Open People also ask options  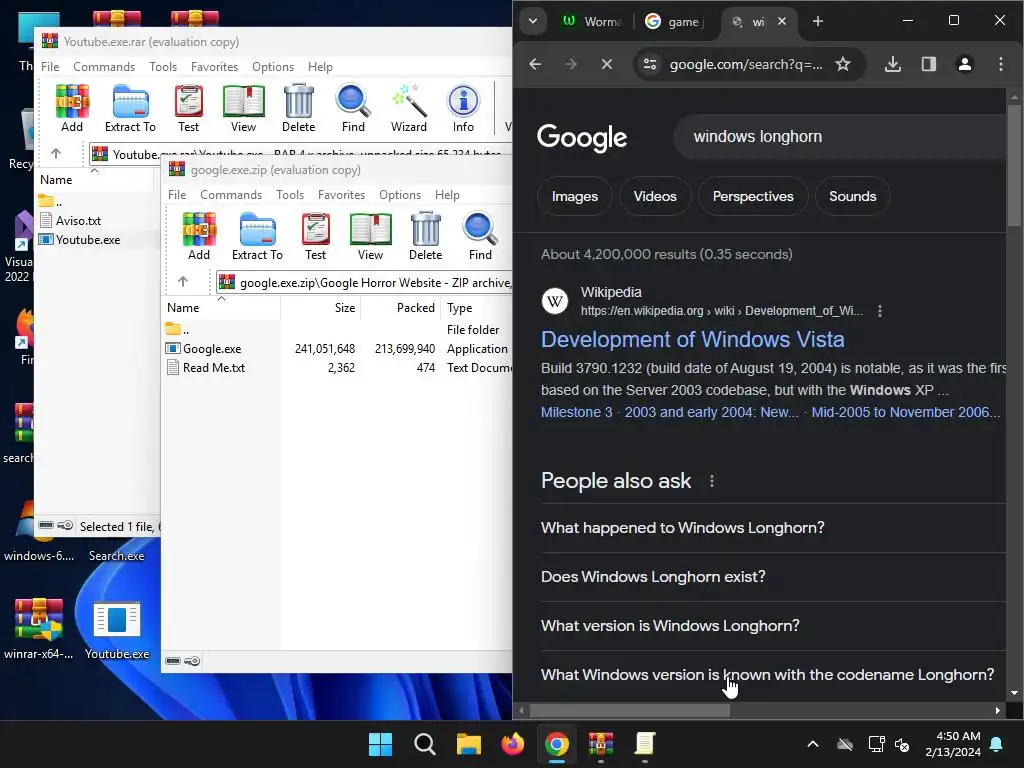tap(712, 481)
